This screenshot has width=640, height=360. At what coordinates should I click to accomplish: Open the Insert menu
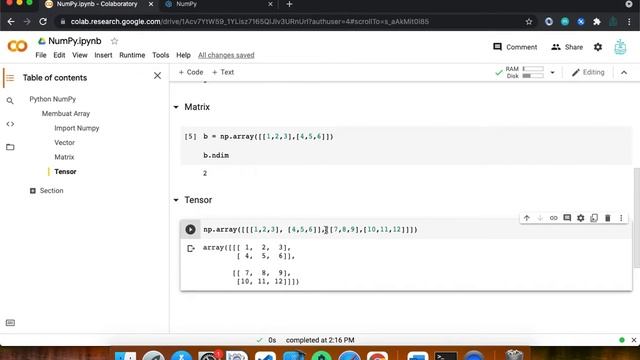103,55
